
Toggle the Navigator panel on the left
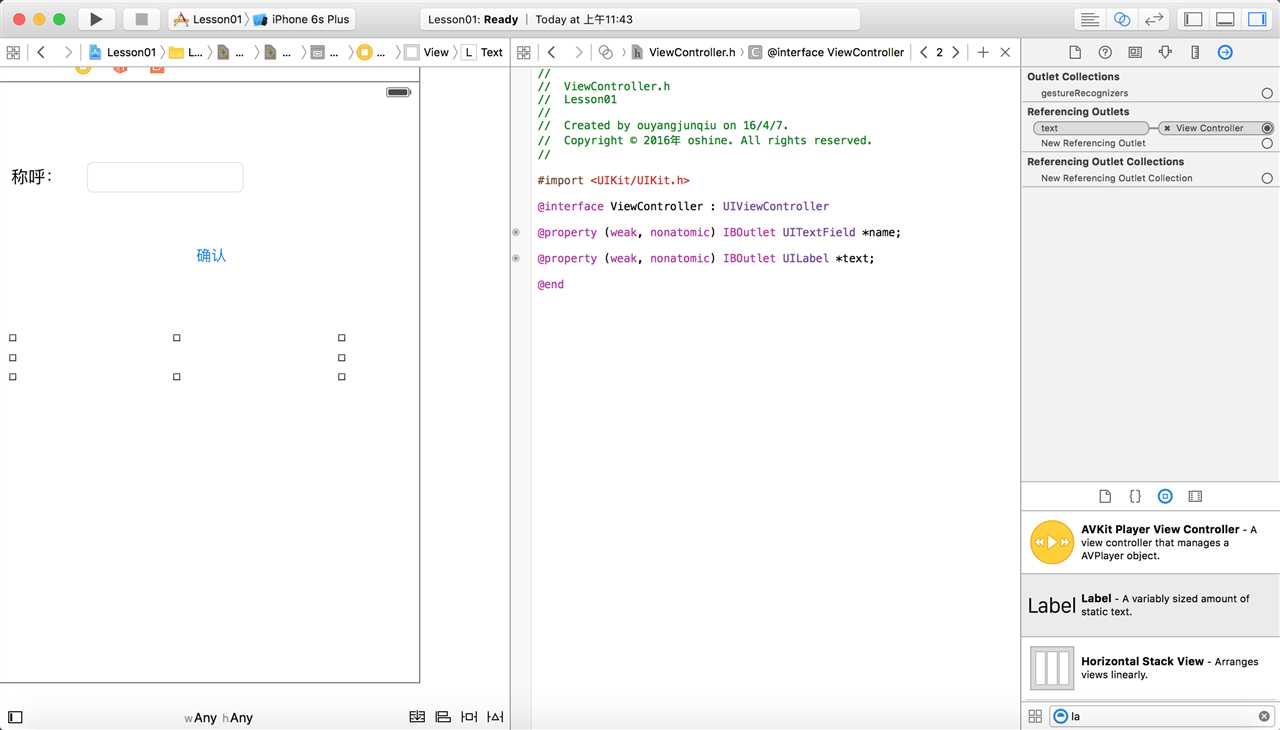pos(1193,19)
